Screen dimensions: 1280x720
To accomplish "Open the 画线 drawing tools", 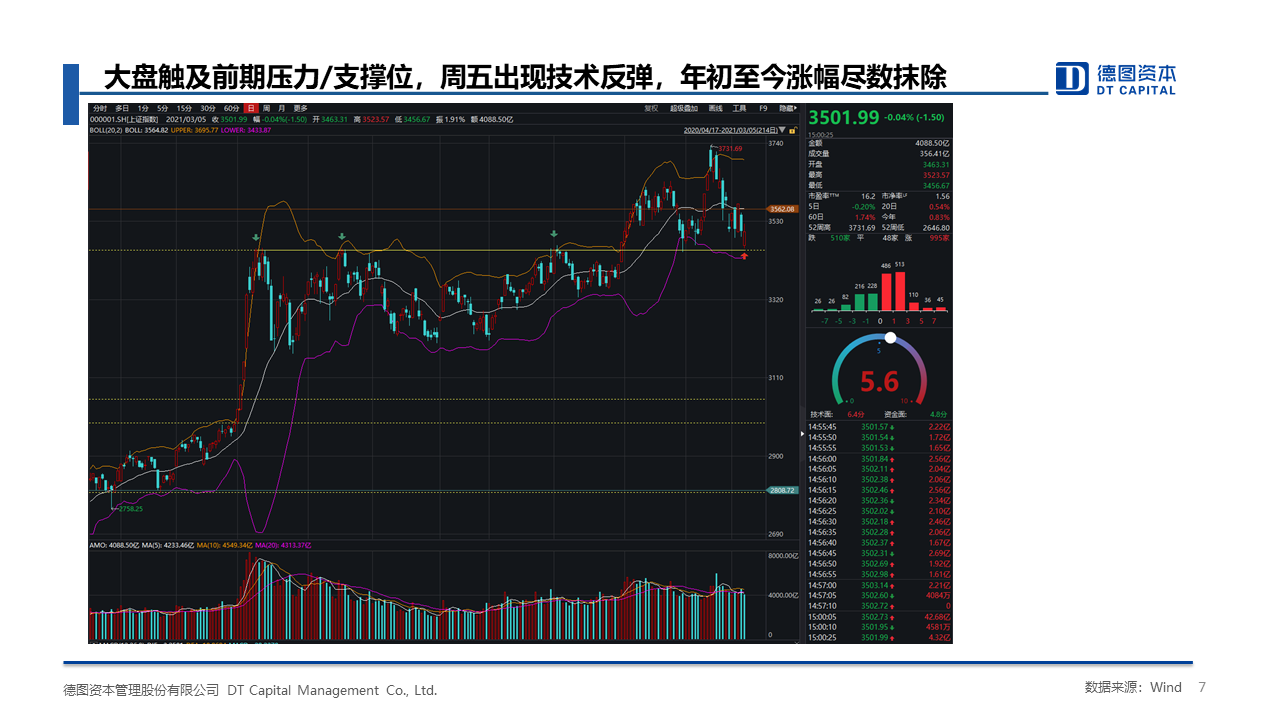I will click(715, 108).
